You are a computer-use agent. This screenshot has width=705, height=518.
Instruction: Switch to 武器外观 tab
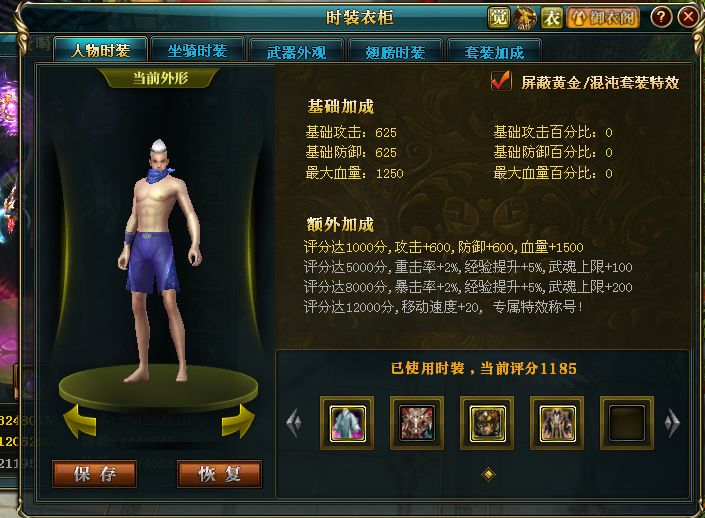[x=296, y=51]
